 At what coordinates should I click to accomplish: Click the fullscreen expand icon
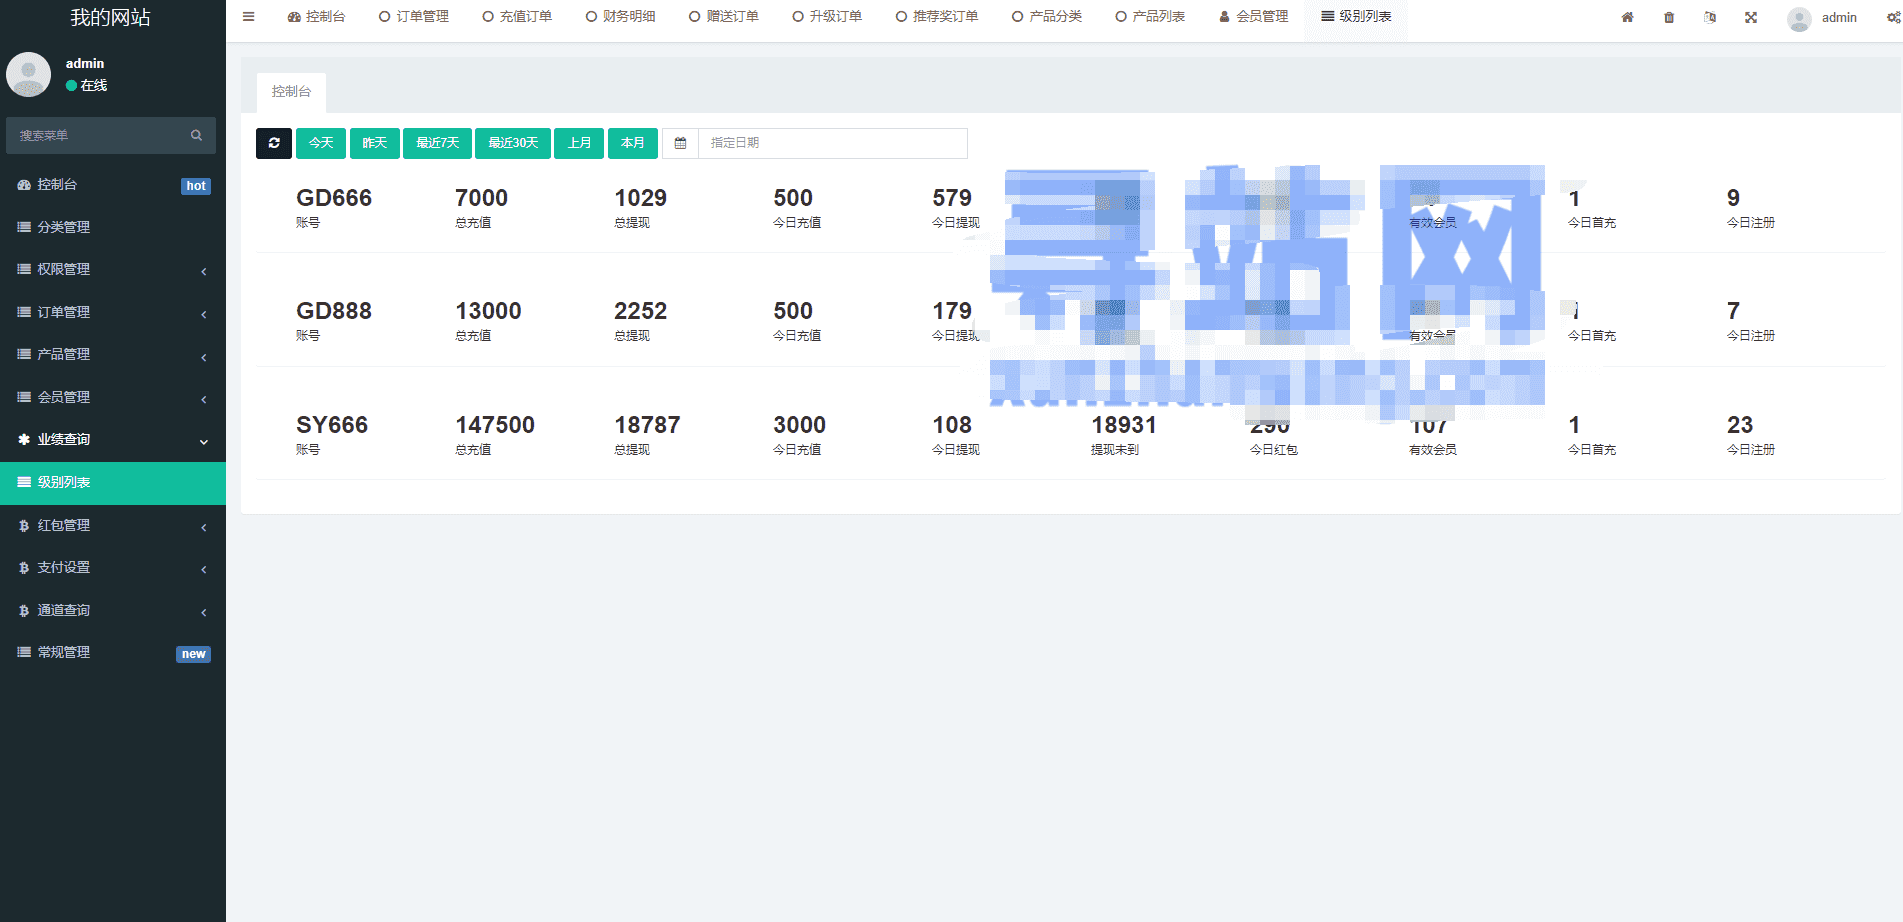(x=1750, y=17)
